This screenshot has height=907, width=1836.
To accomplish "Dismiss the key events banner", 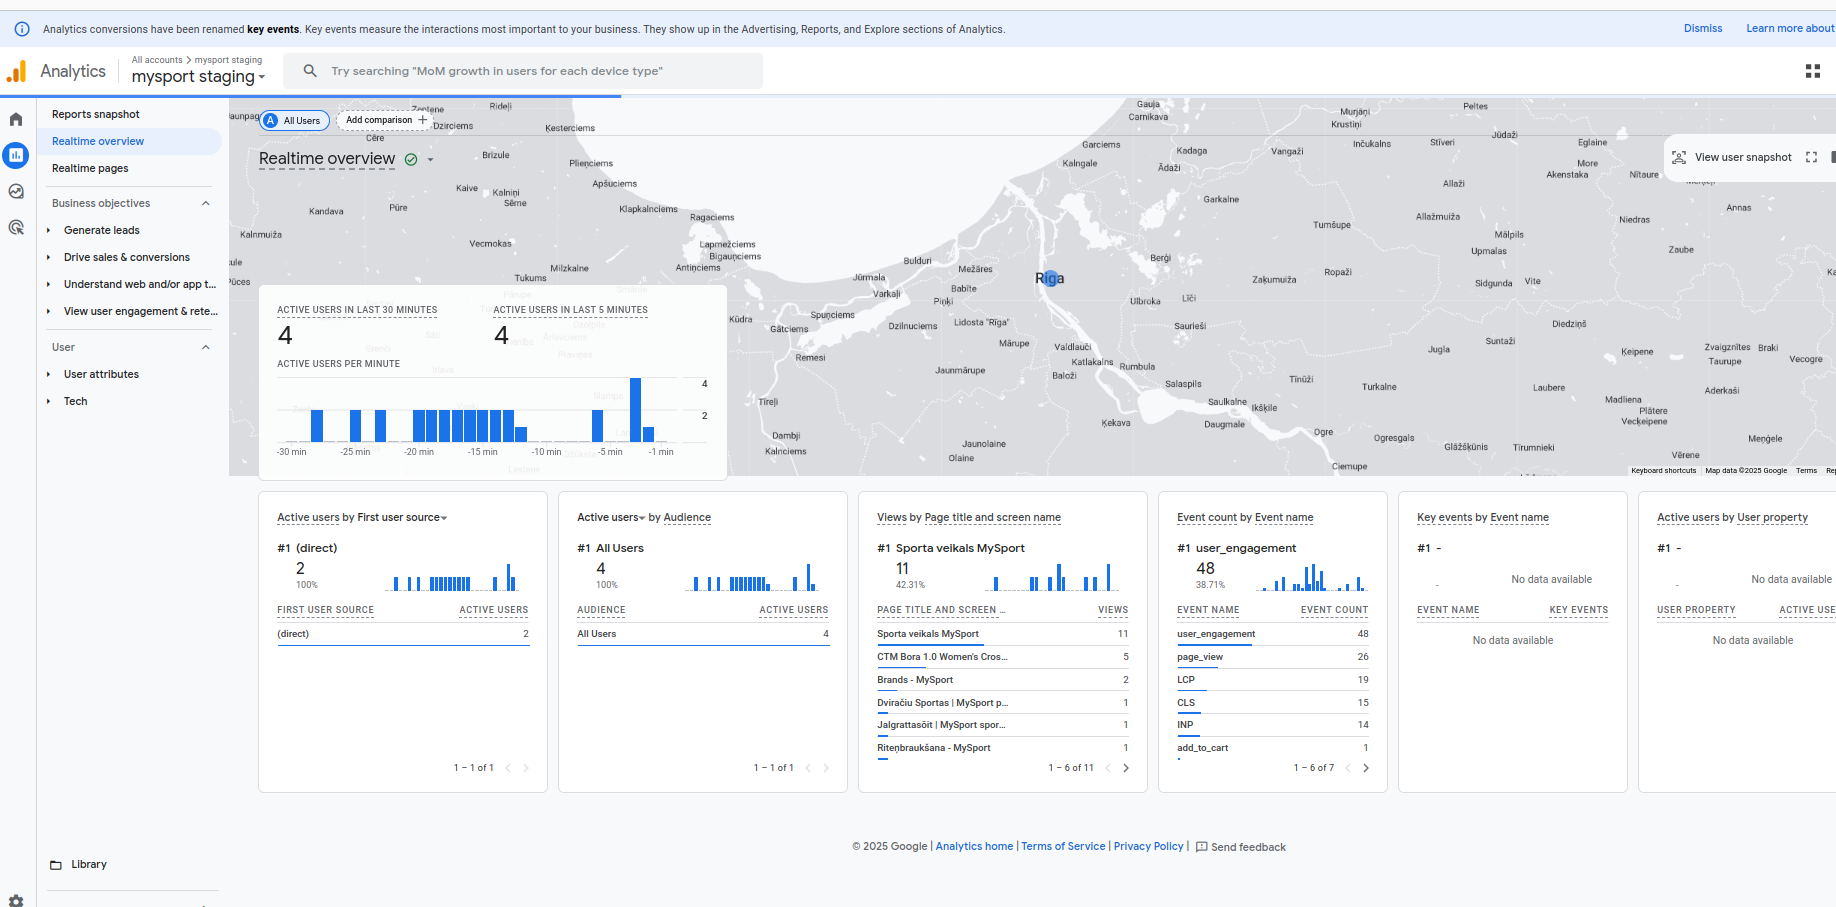I will (x=1702, y=29).
